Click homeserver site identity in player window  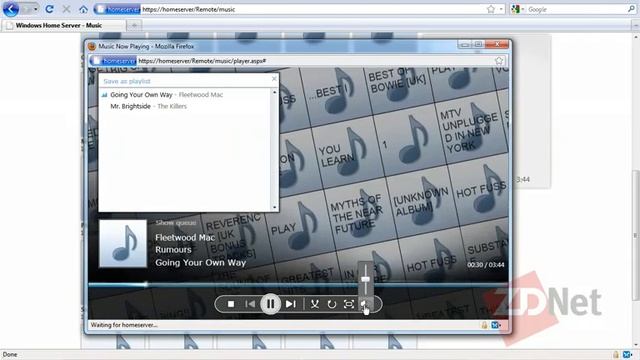pos(114,61)
